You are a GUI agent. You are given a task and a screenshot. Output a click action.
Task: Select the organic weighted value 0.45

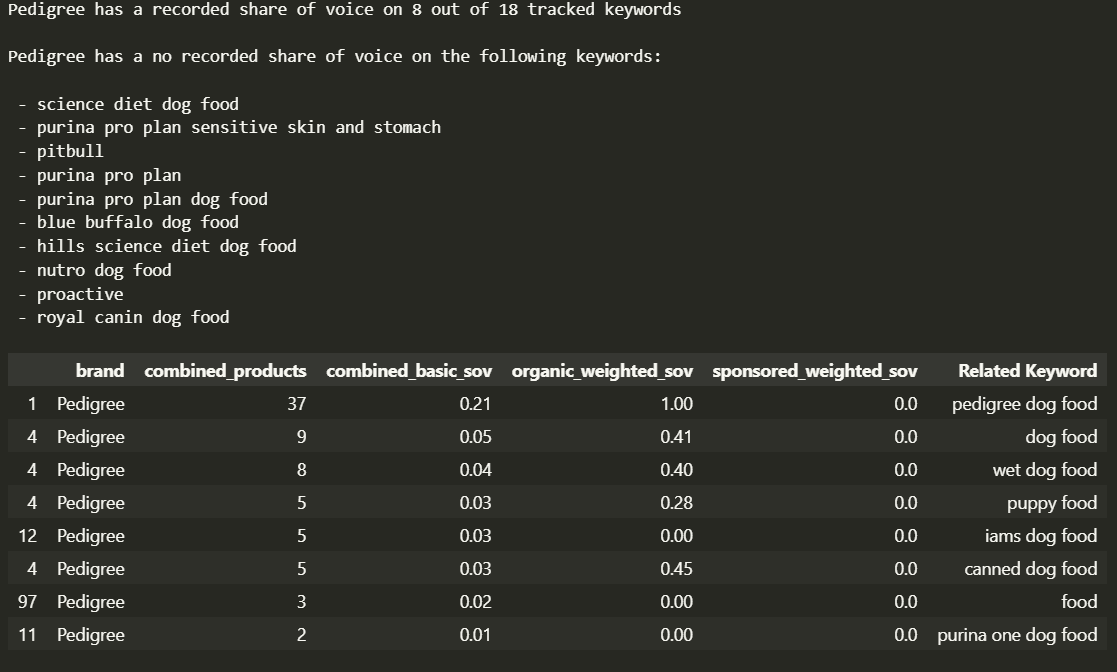tap(676, 569)
